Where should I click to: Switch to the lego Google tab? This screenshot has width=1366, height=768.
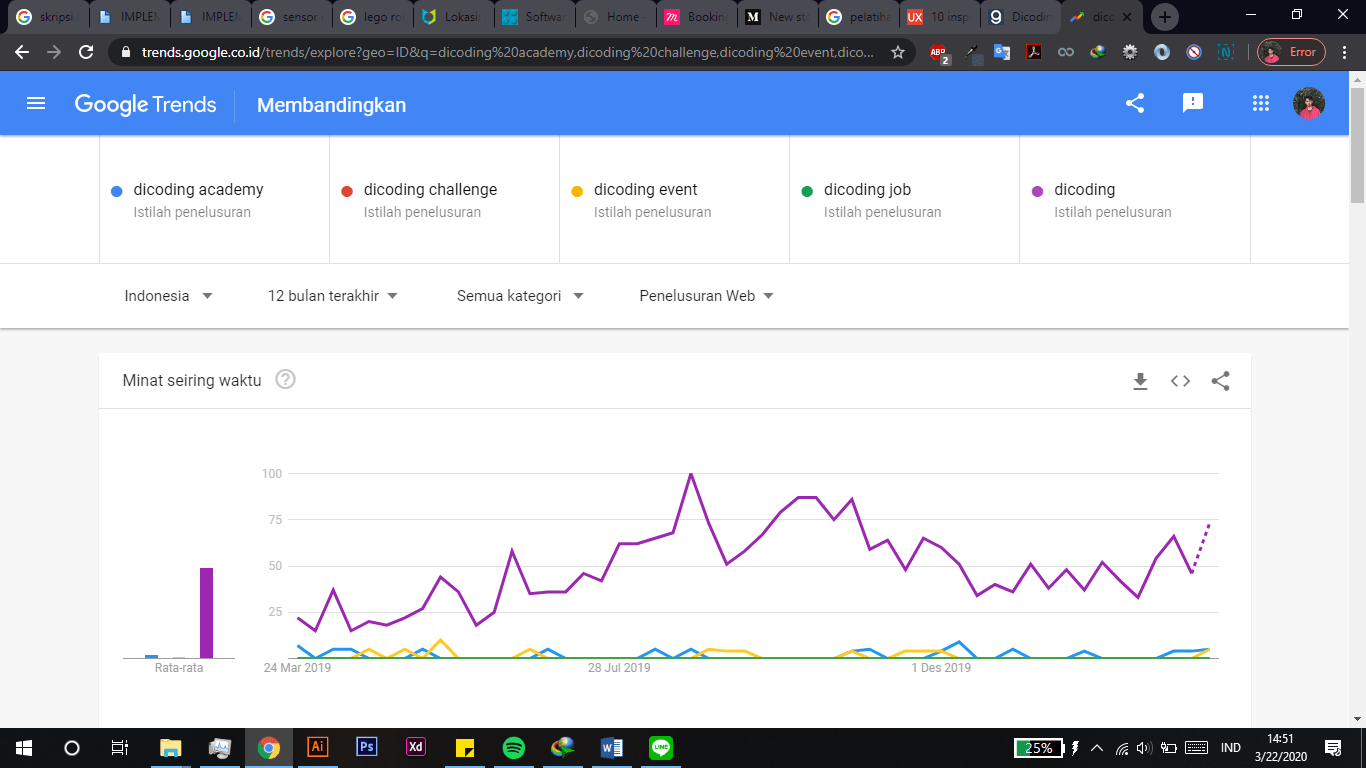point(372,17)
